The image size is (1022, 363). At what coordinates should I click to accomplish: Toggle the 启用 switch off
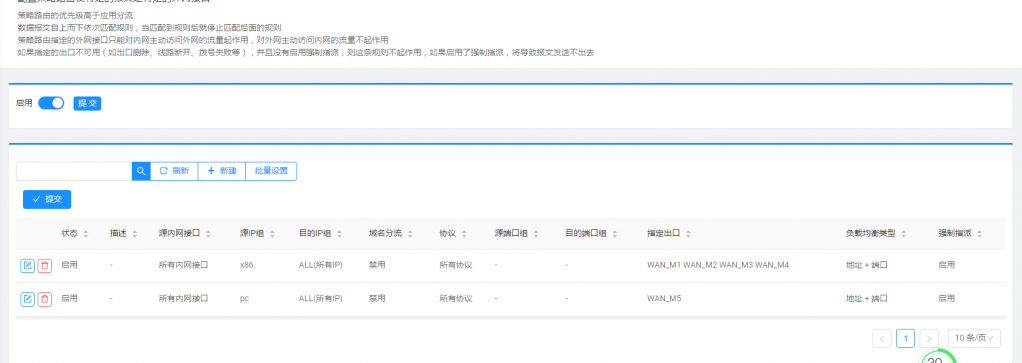coord(51,103)
